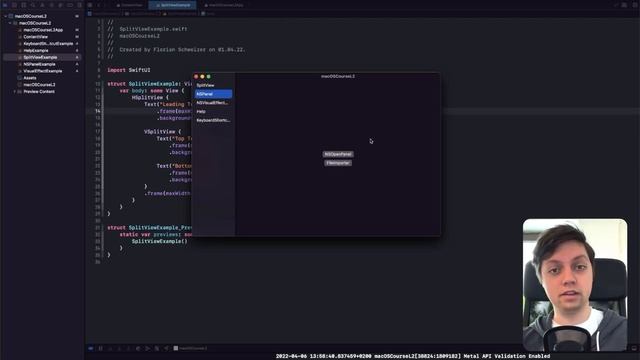The image size is (640, 360).
Task: Click 'SplitViewExample()' preview call line
Action: [159, 241]
